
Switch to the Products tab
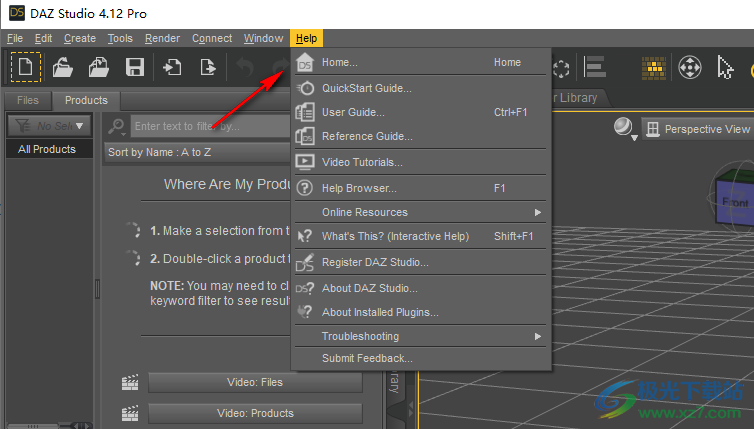[x=86, y=101]
